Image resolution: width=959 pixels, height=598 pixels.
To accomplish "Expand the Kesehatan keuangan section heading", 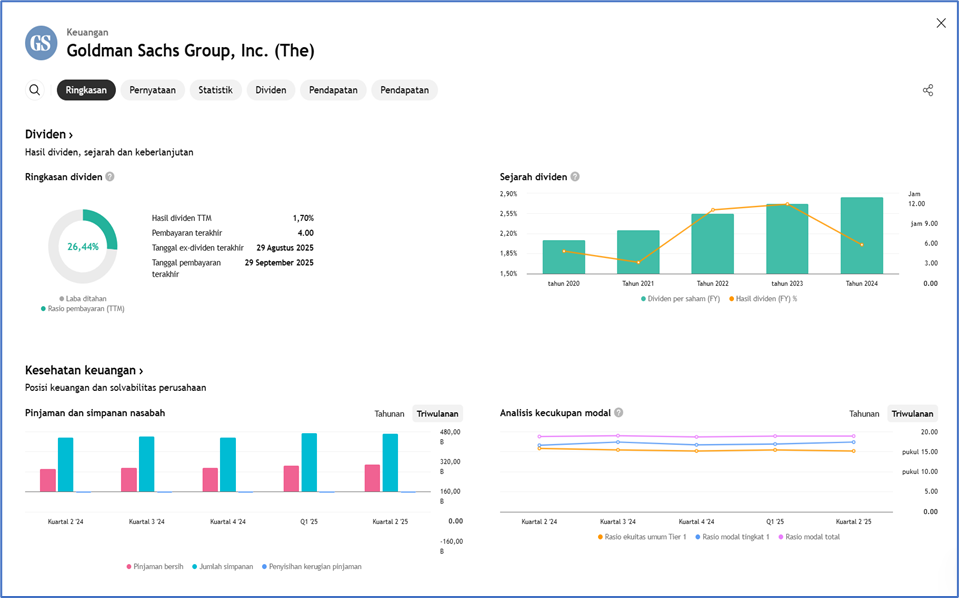I will click(x=84, y=370).
